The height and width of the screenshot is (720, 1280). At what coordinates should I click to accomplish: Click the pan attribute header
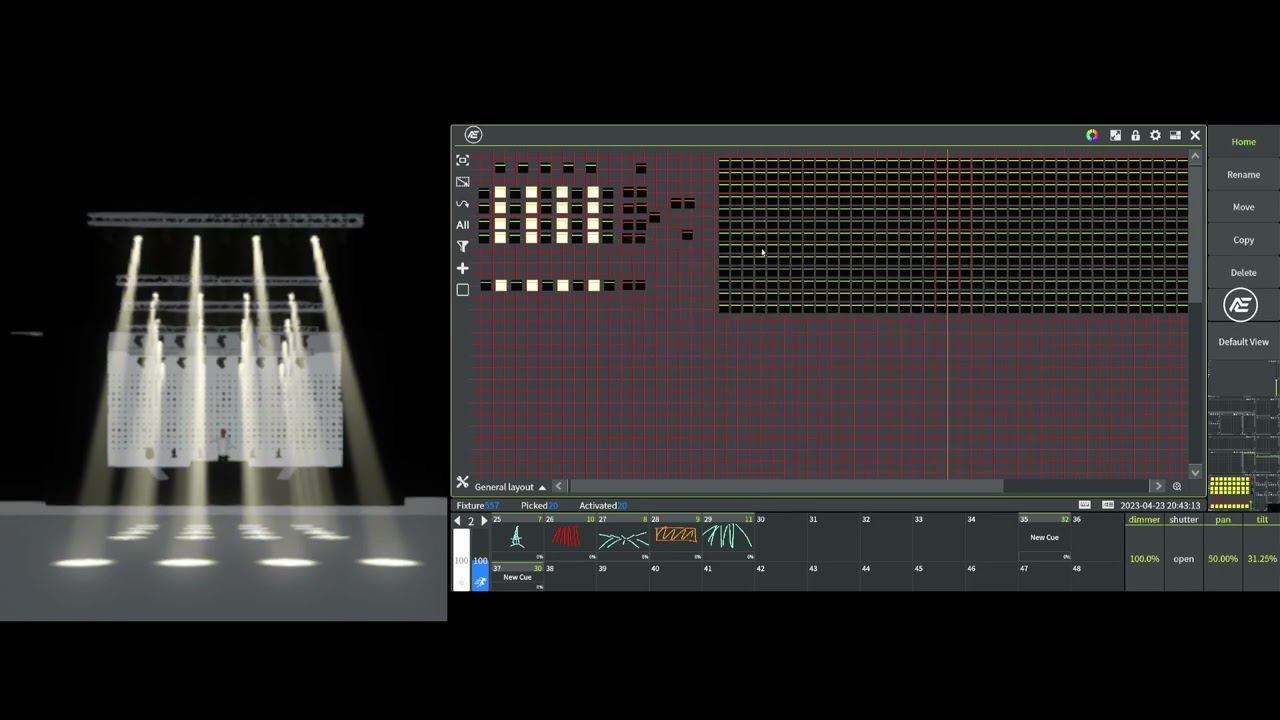click(1223, 520)
